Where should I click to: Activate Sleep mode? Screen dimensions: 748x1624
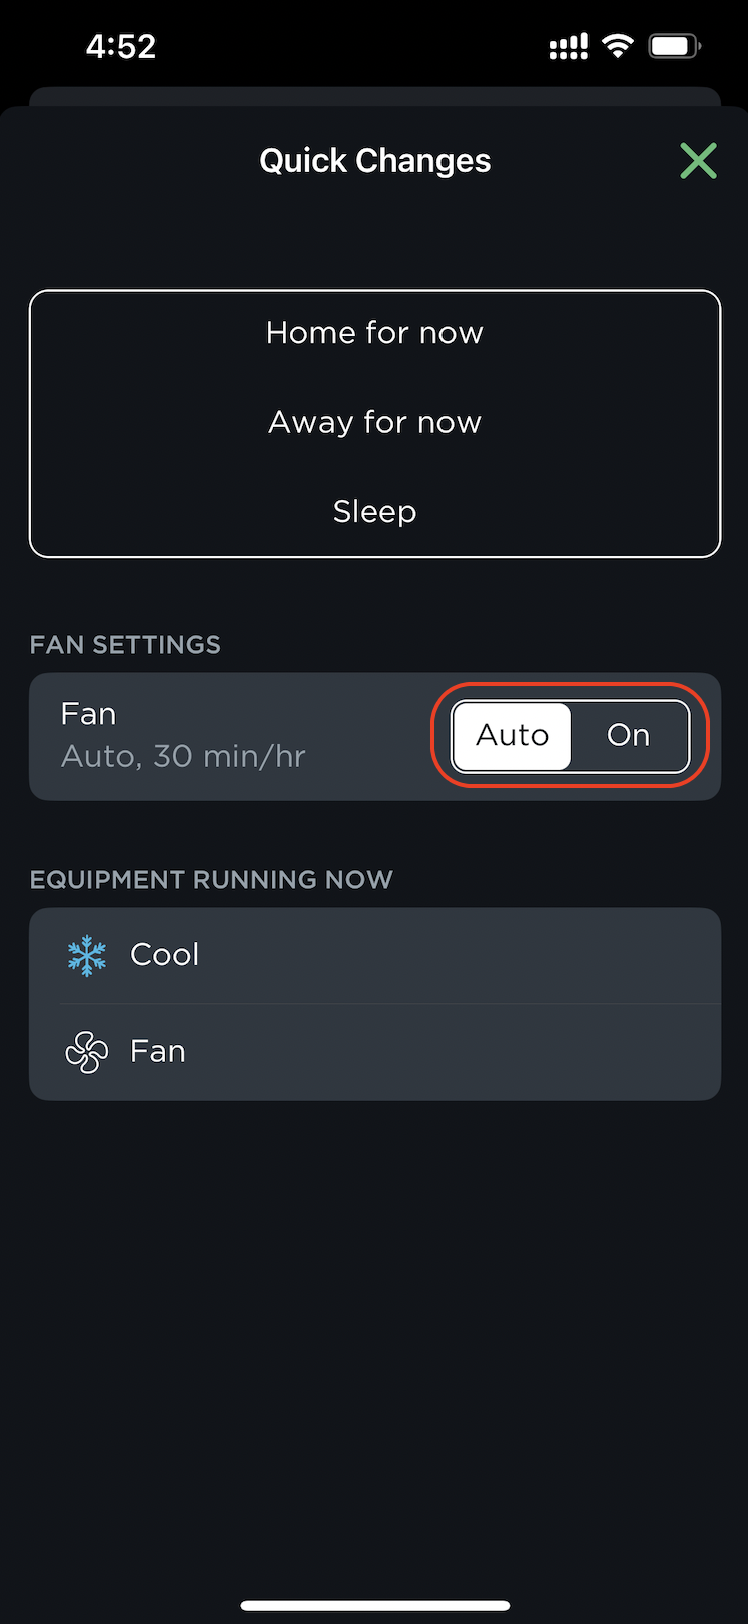pyautogui.click(x=374, y=511)
